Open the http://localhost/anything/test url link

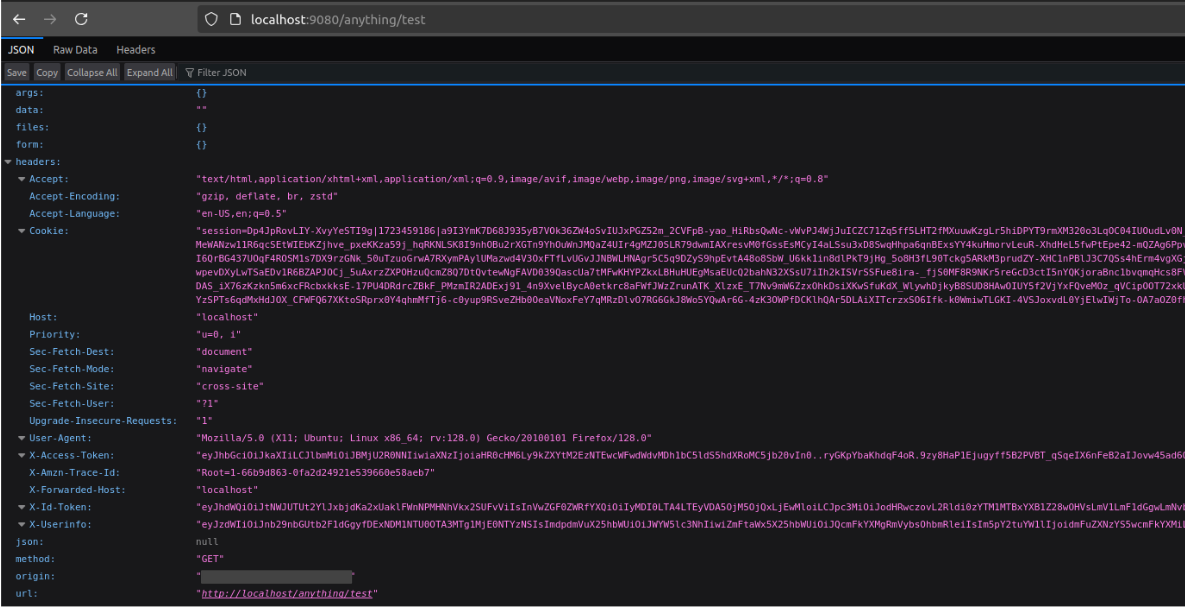[x=286, y=594]
